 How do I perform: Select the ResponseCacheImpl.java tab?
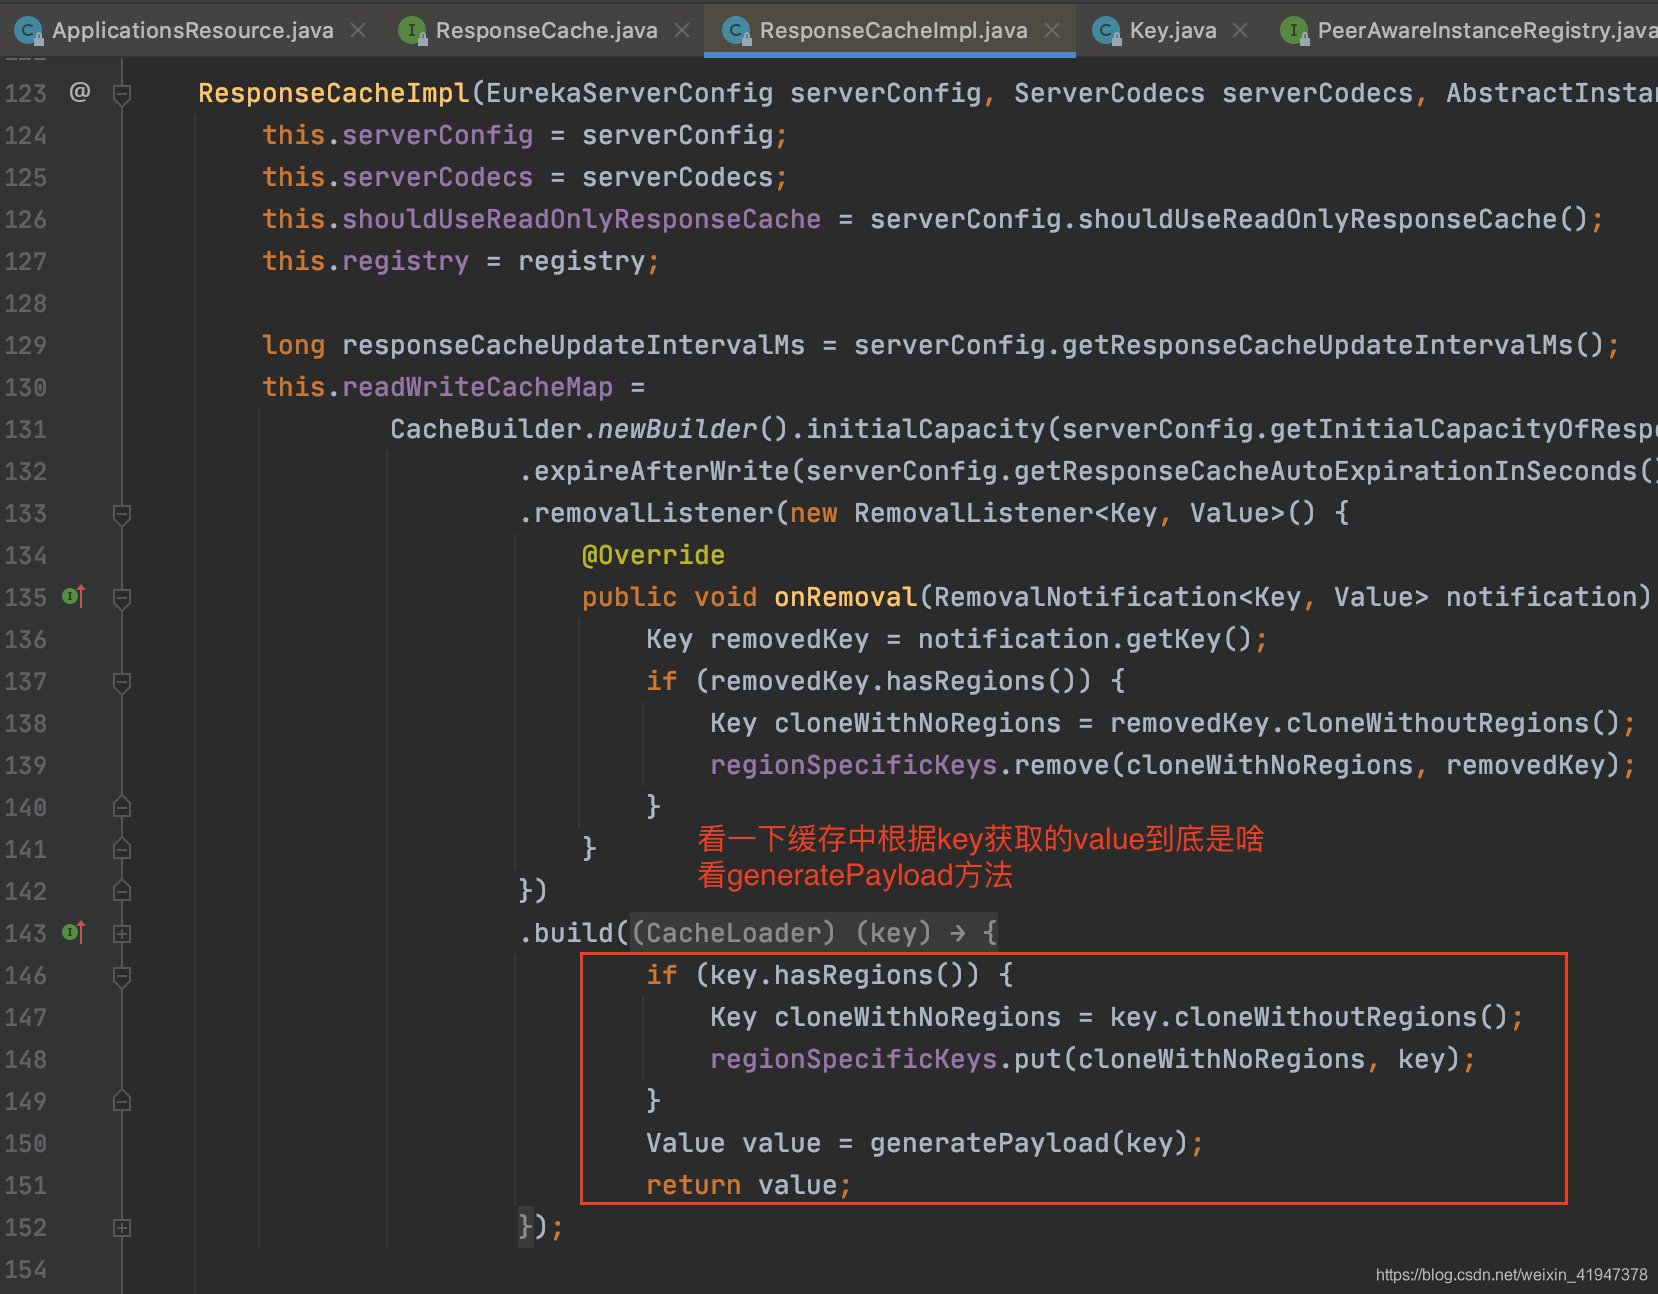pyautogui.click(x=893, y=30)
